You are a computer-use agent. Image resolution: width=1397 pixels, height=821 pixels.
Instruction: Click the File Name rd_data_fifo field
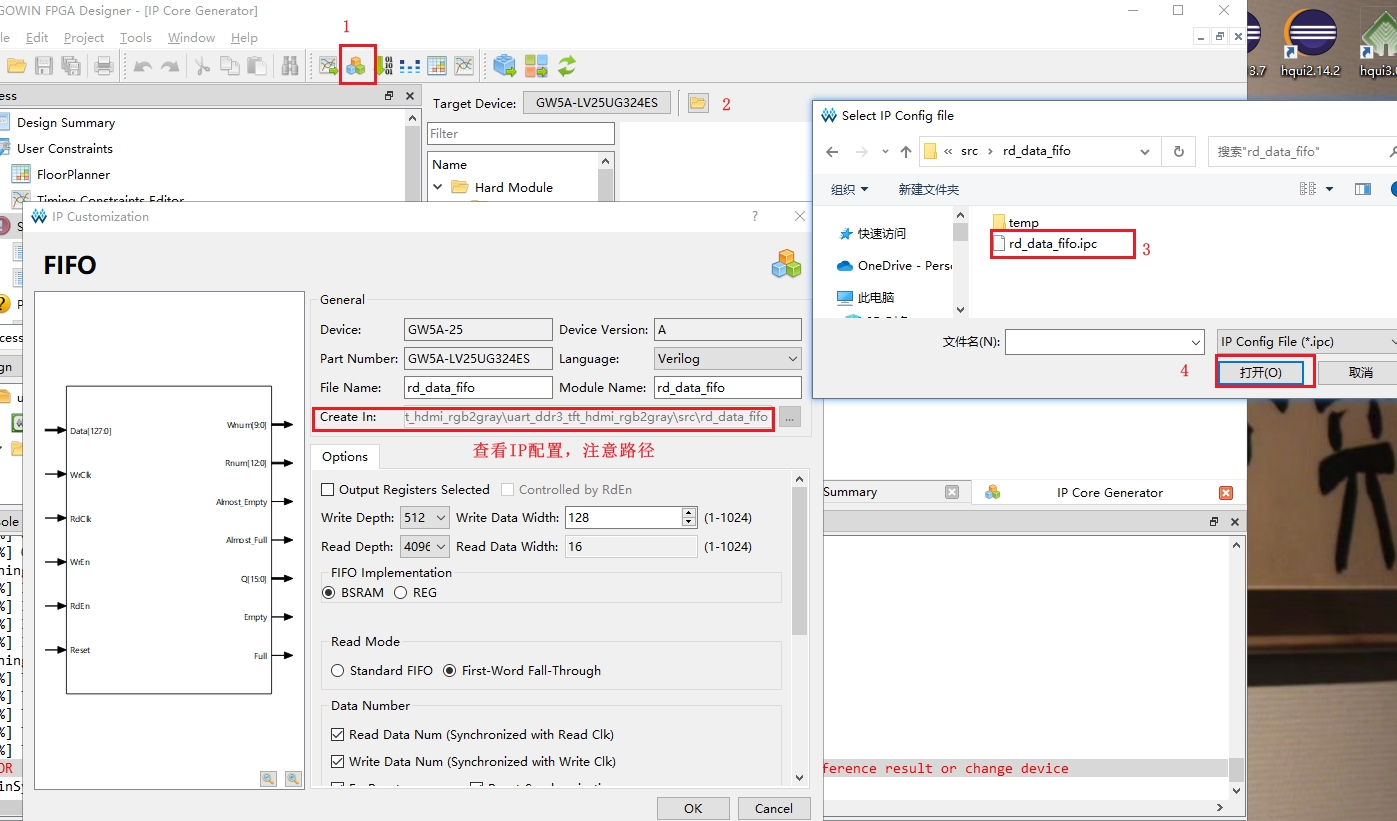(x=478, y=387)
